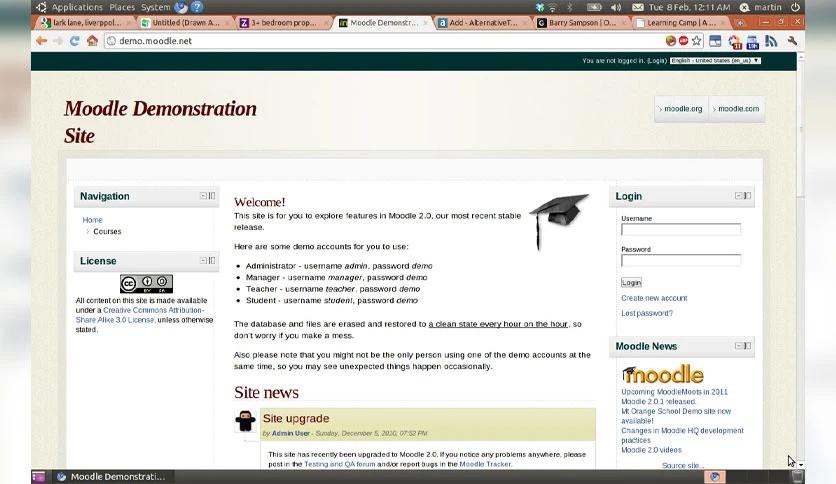
Task: Switch to the Untitled (Drawn A... tab
Action: (184, 23)
